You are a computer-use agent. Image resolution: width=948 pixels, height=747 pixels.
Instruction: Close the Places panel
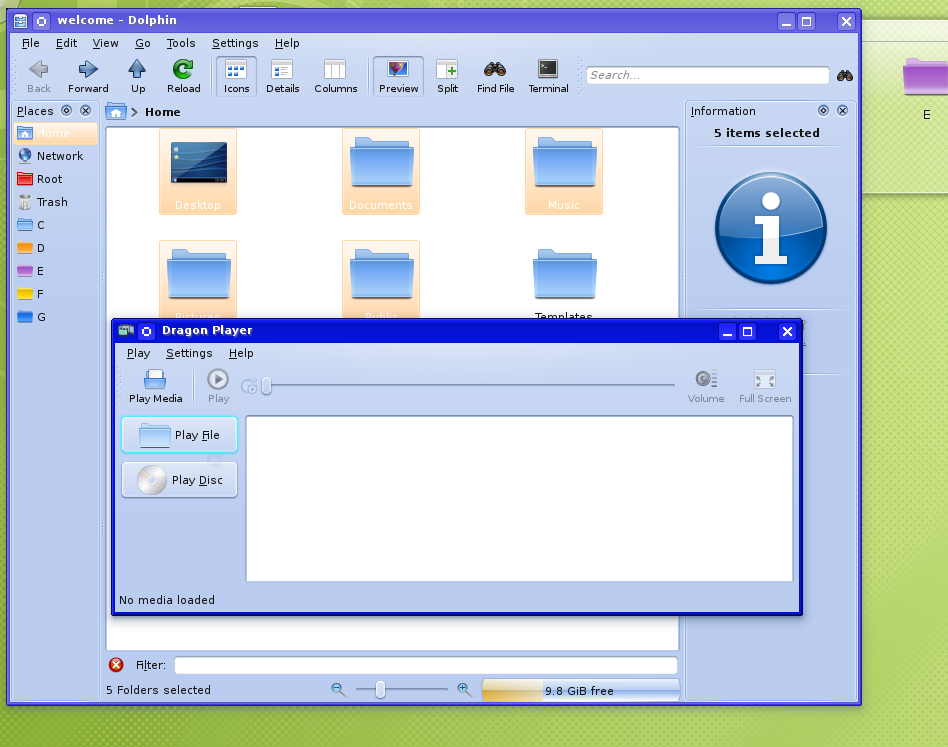click(x=86, y=111)
